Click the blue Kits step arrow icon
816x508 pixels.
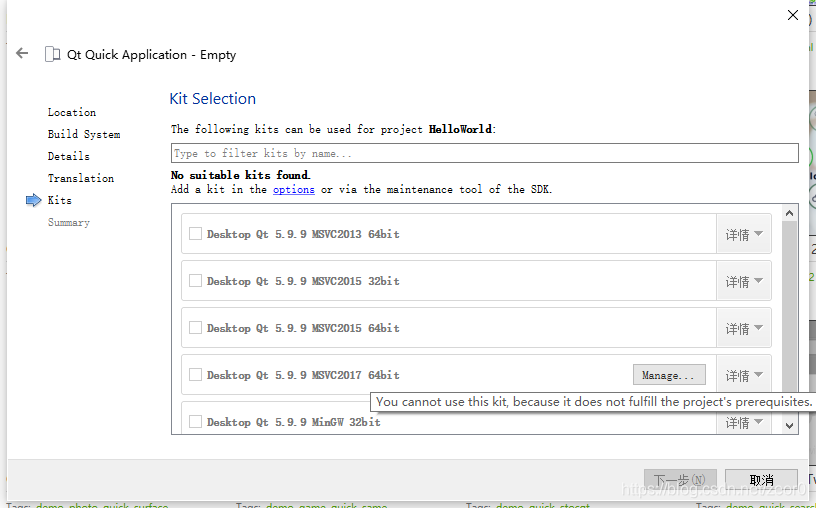coord(33,200)
